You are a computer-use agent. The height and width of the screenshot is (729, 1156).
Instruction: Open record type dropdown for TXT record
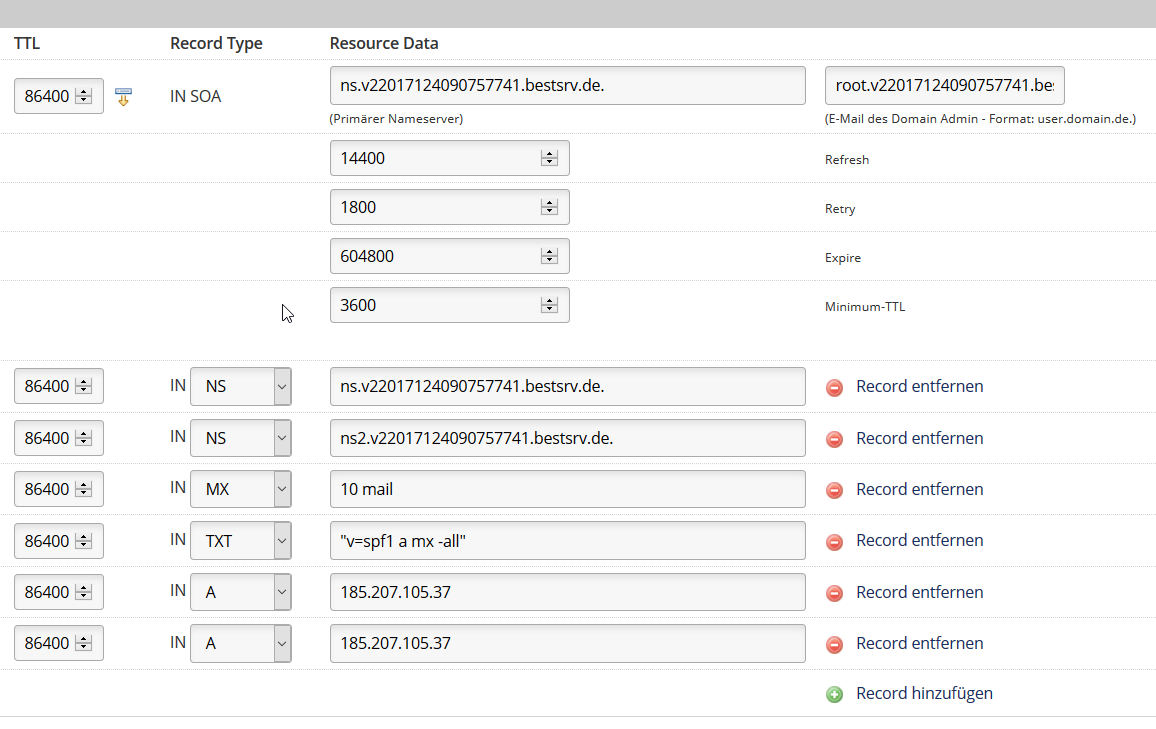(281, 541)
